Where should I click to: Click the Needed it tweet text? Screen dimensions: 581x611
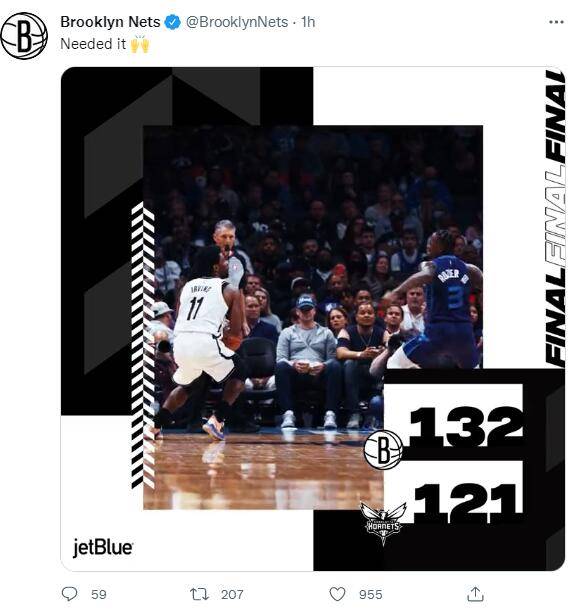(93, 44)
